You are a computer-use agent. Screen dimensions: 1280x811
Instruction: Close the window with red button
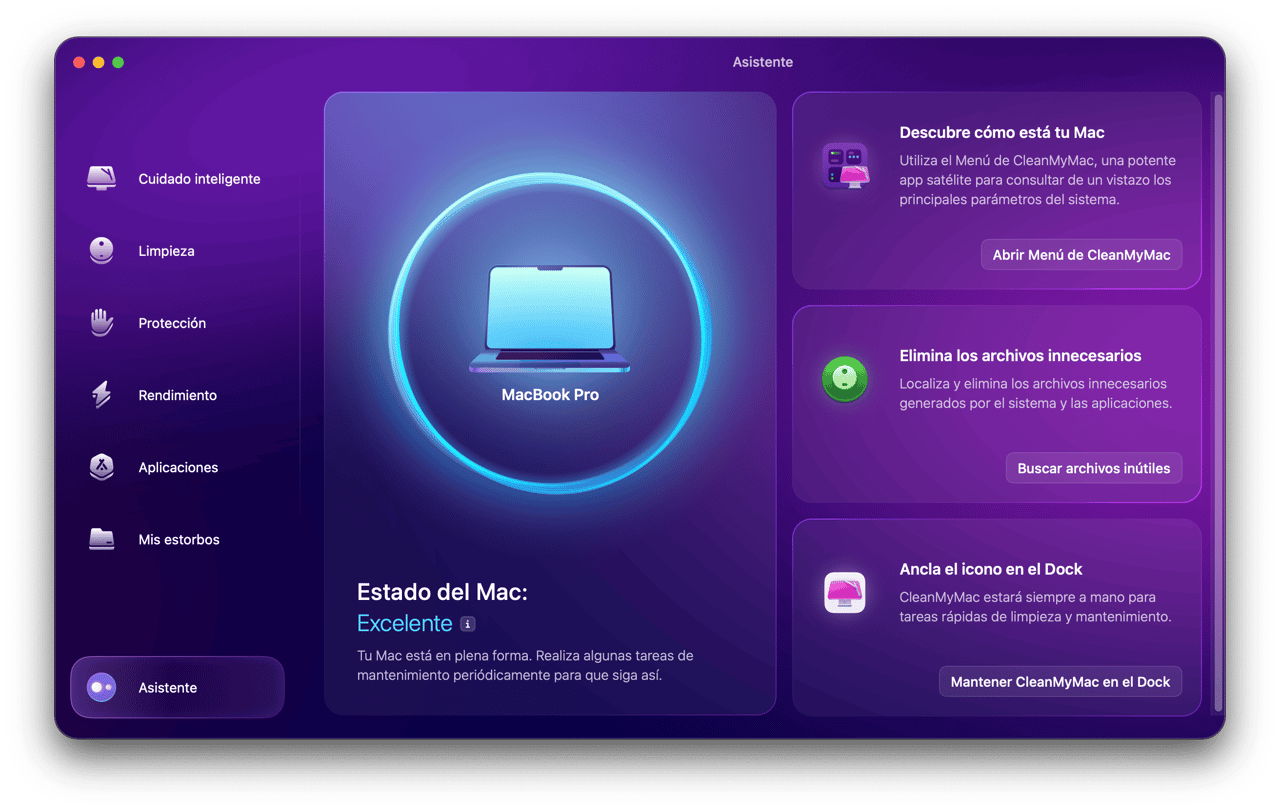point(79,62)
